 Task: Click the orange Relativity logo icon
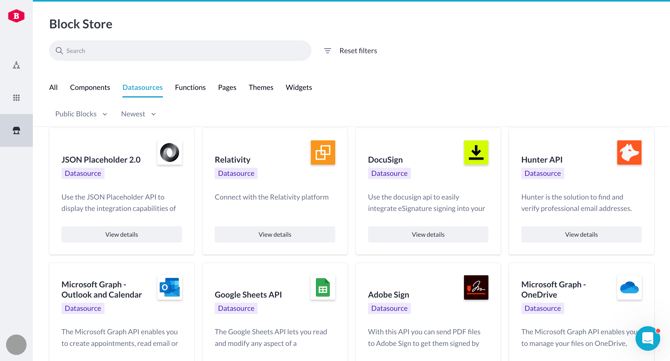click(323, 153)
